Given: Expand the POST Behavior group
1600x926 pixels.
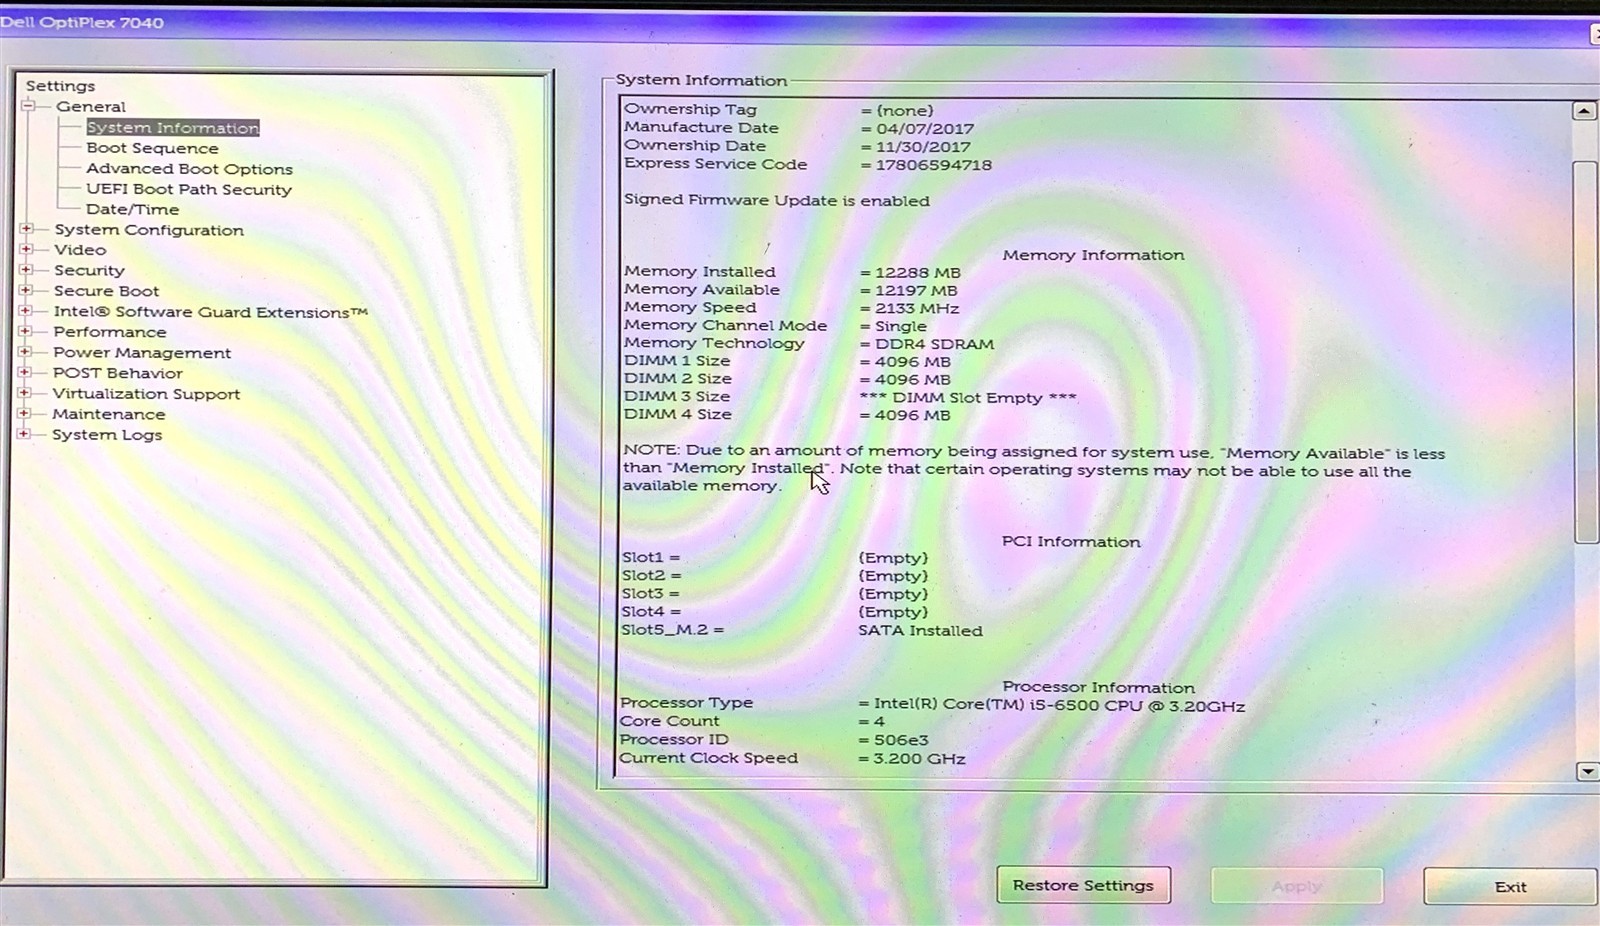Looking at the screenshot, I should [x=27, y=373].
